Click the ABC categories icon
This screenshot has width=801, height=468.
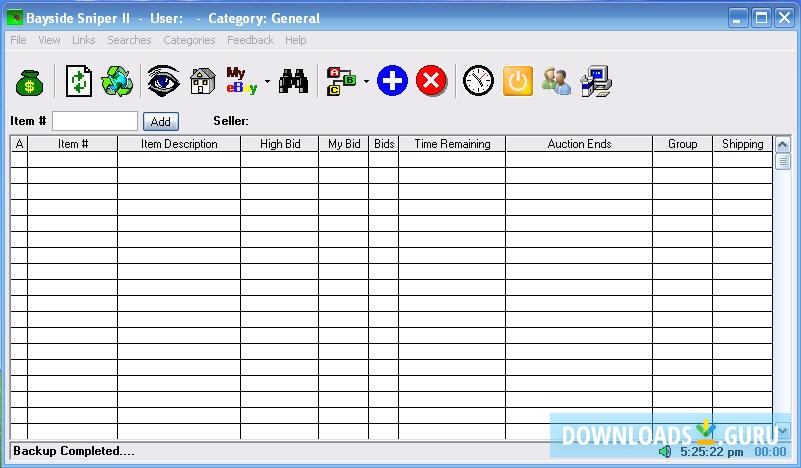coord(341,81)
